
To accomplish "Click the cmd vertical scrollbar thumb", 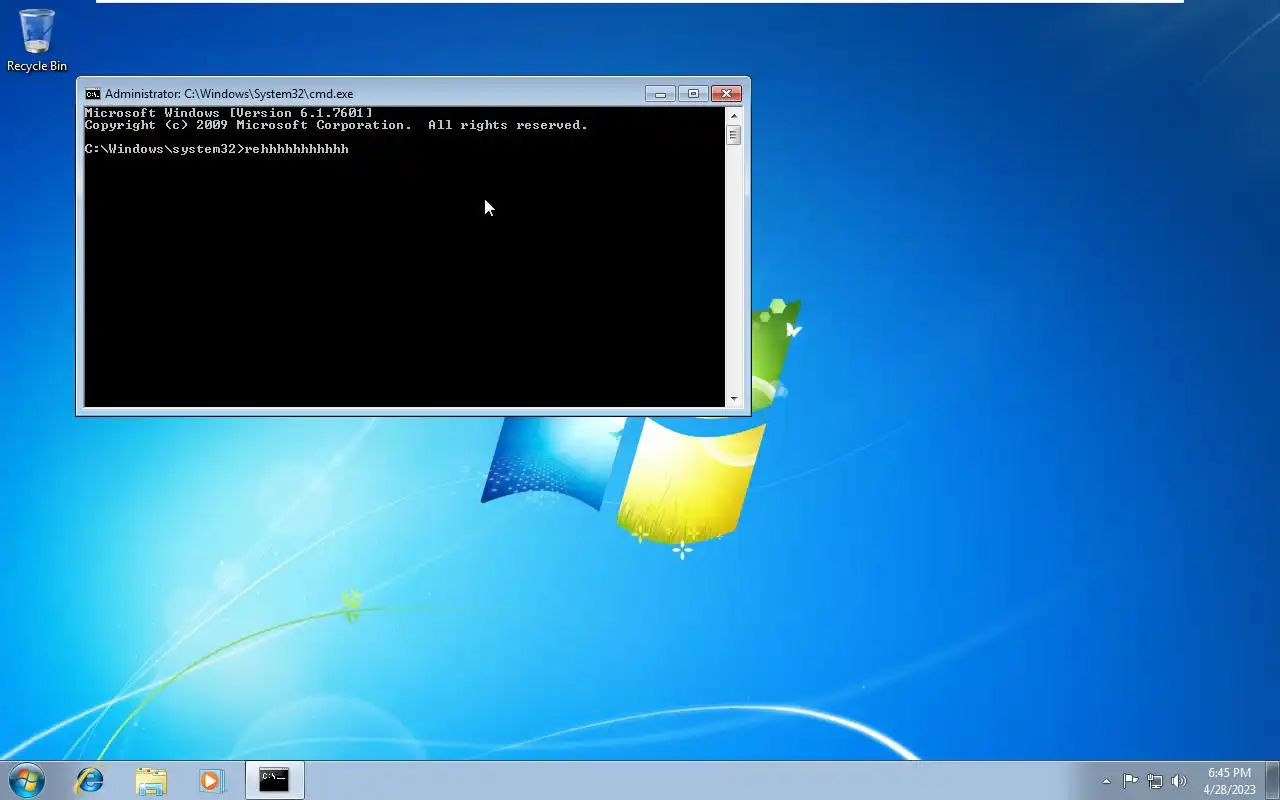I will (734, 135).
